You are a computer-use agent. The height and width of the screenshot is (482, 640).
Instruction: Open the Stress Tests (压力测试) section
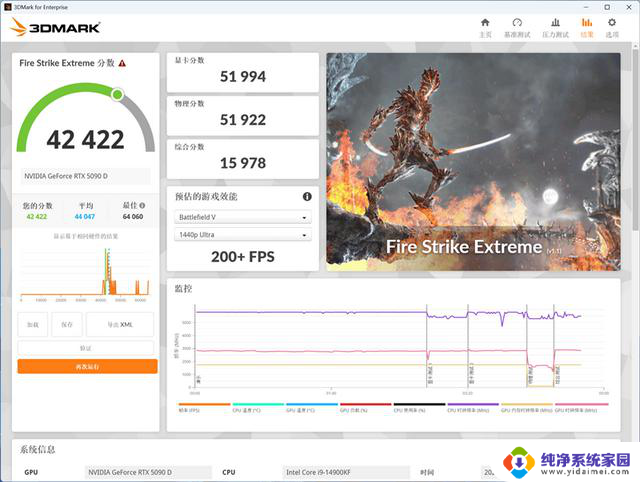pyautogui.click(x=555, y=28)
